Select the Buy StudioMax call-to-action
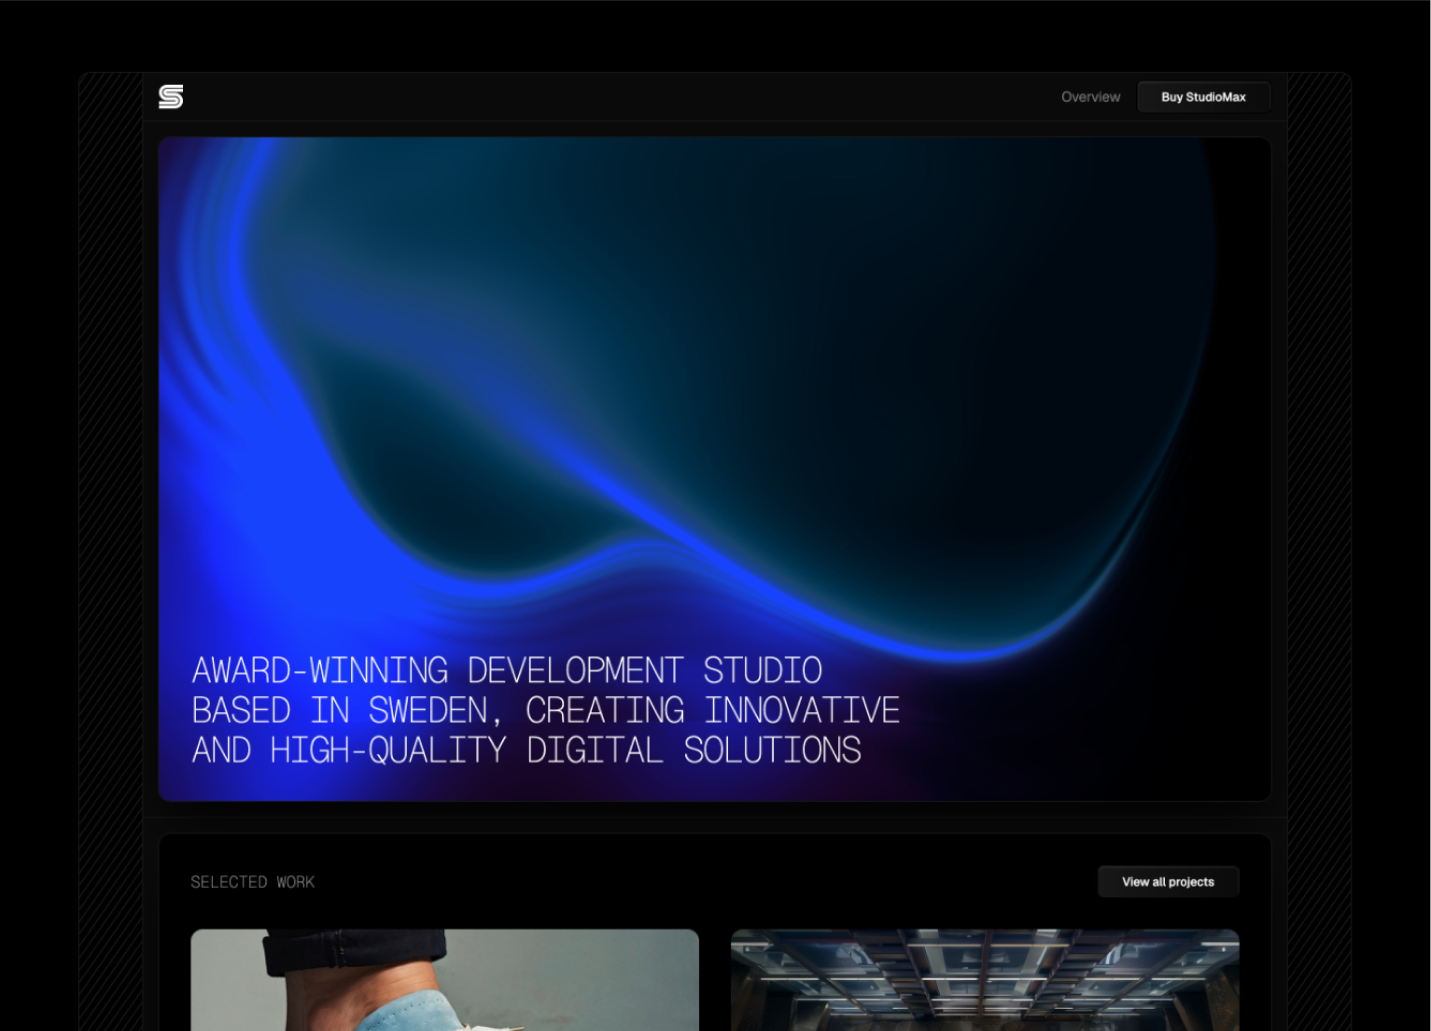This screenshot has width=1431, height=1031. coord(1203,96)
